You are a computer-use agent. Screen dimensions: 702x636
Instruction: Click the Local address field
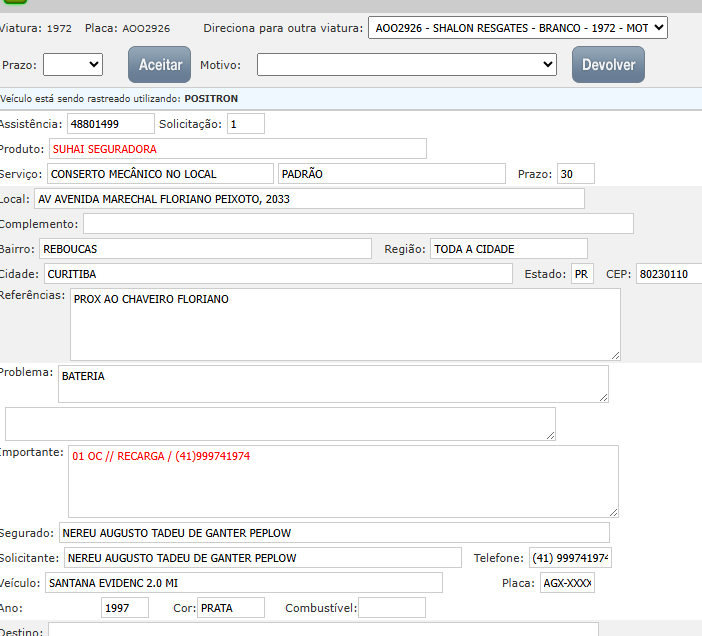tap(308, 199)
